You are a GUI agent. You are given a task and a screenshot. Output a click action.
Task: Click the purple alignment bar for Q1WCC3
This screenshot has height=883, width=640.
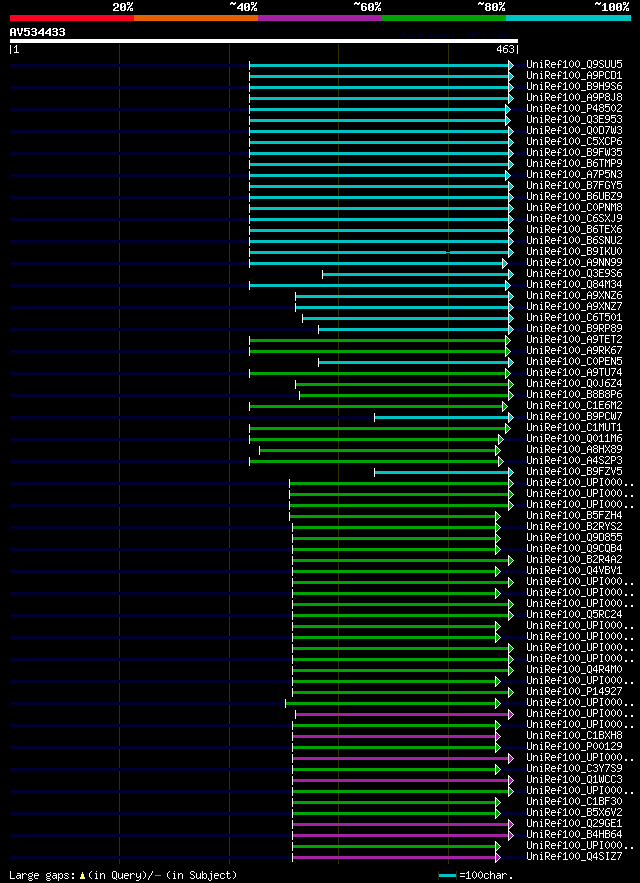pos(403,781)
